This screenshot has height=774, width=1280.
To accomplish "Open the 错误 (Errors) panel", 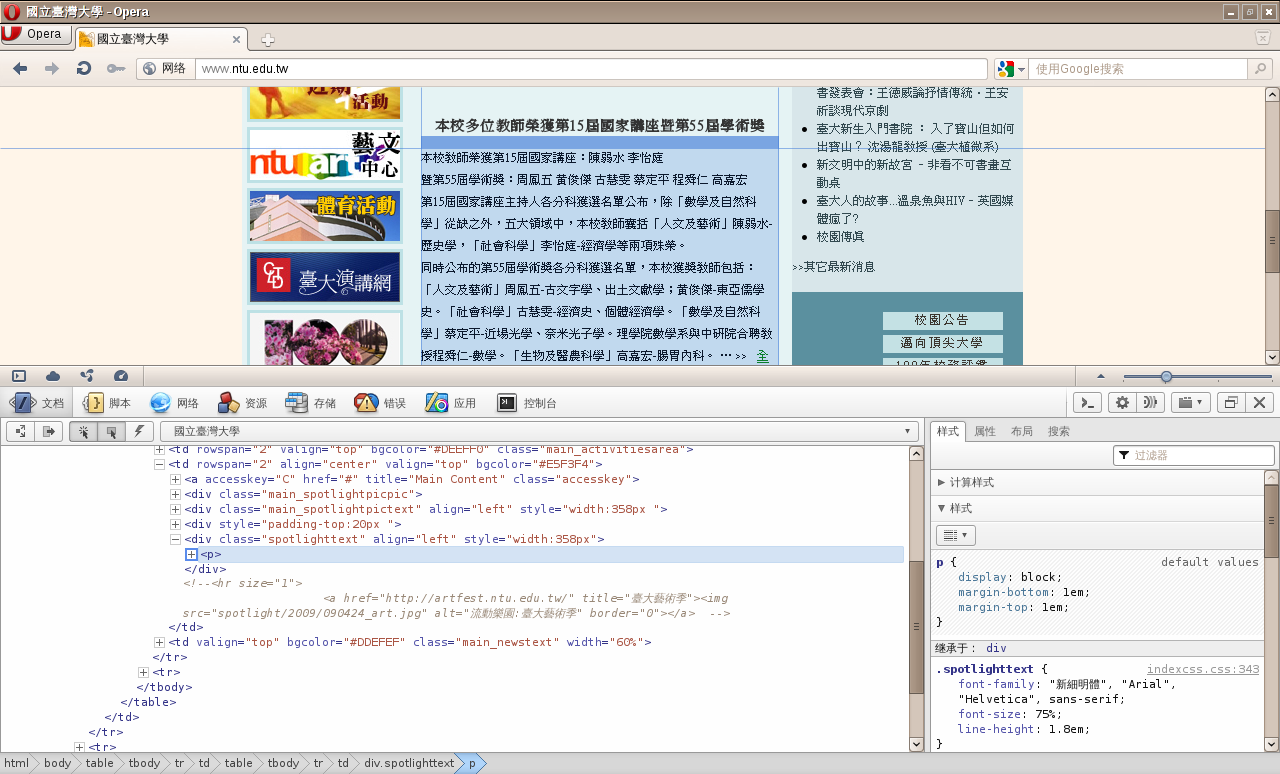I will [380, 403].
